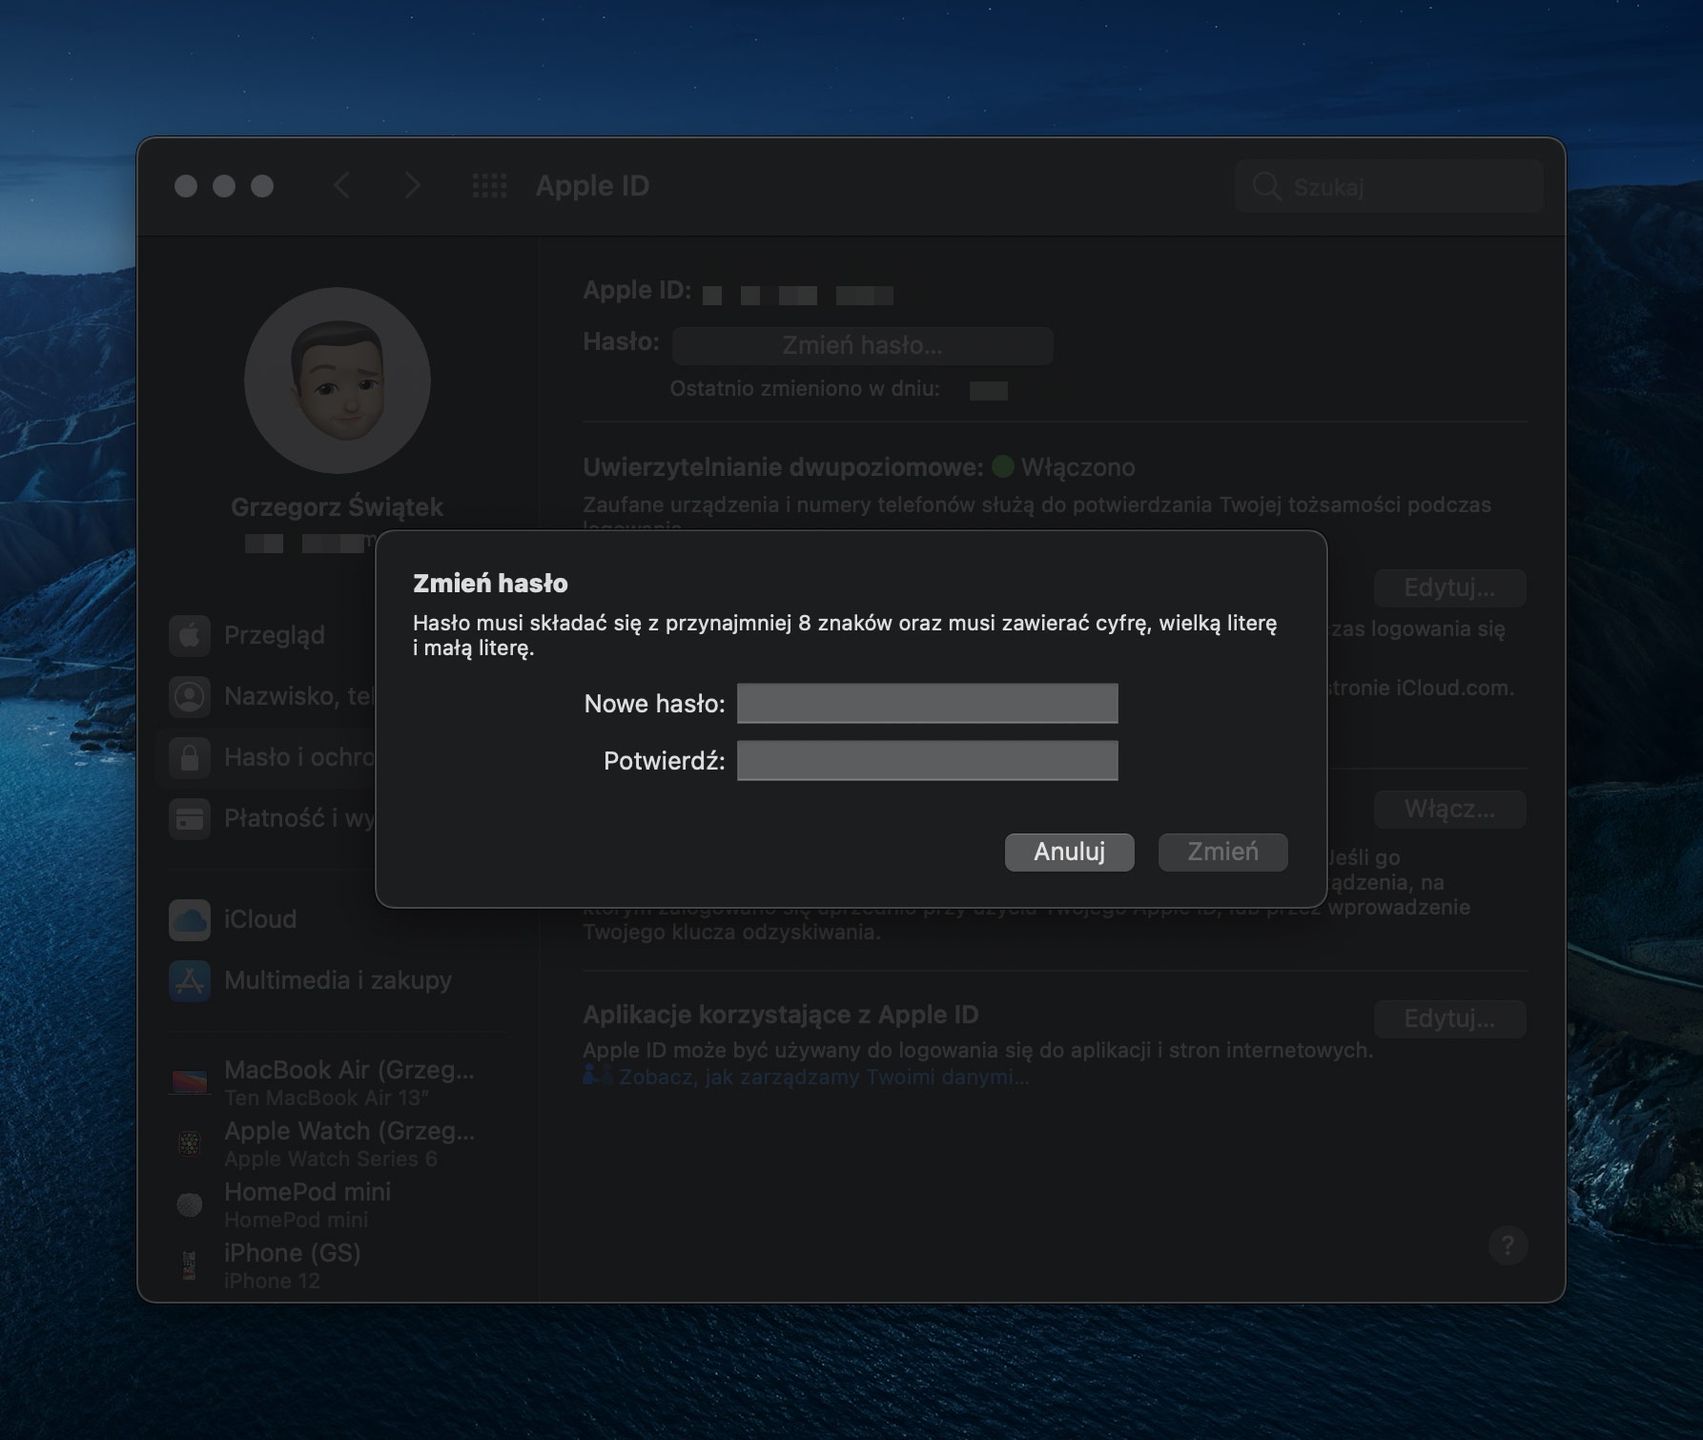
Task: Choose the MacBook Air device icon
Action: tap(189, 1082)
